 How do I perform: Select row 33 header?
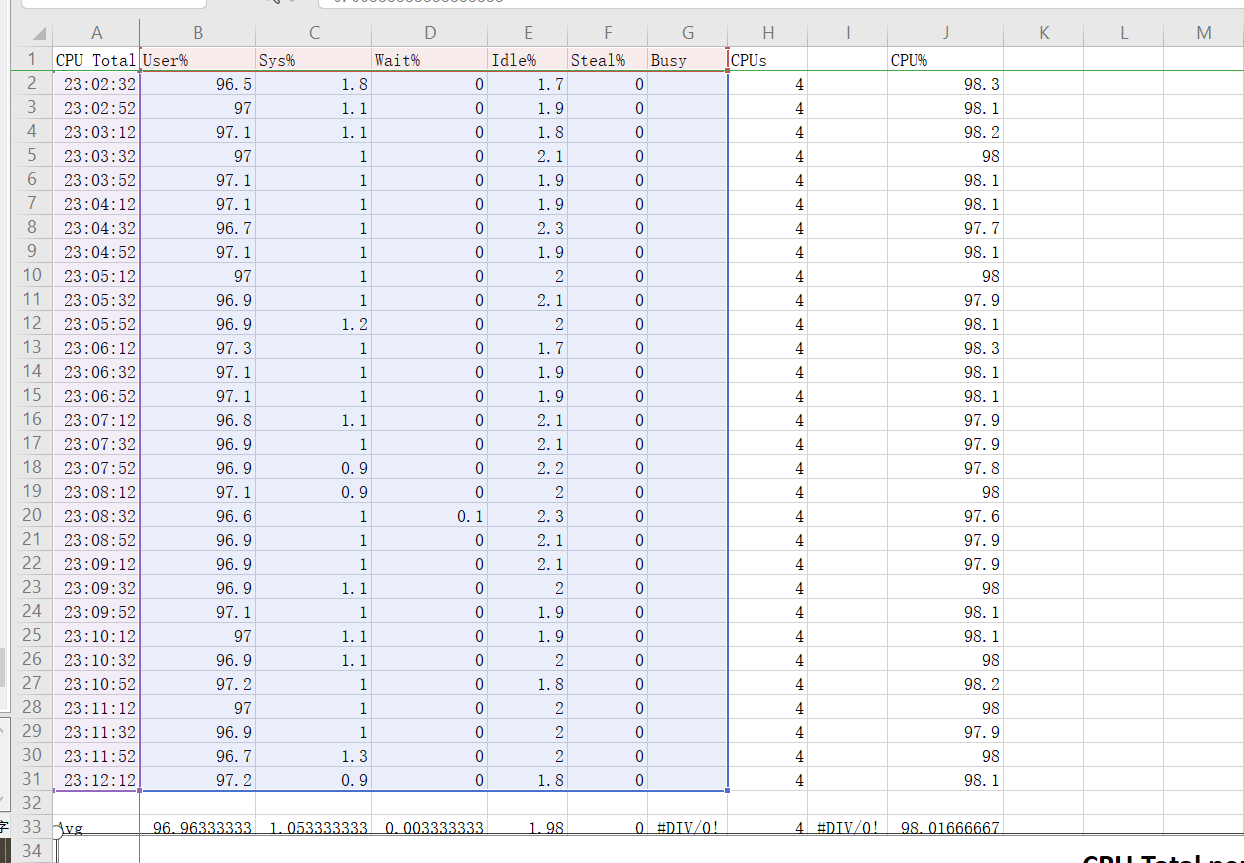pyautogui.click(x=32, y=827)
